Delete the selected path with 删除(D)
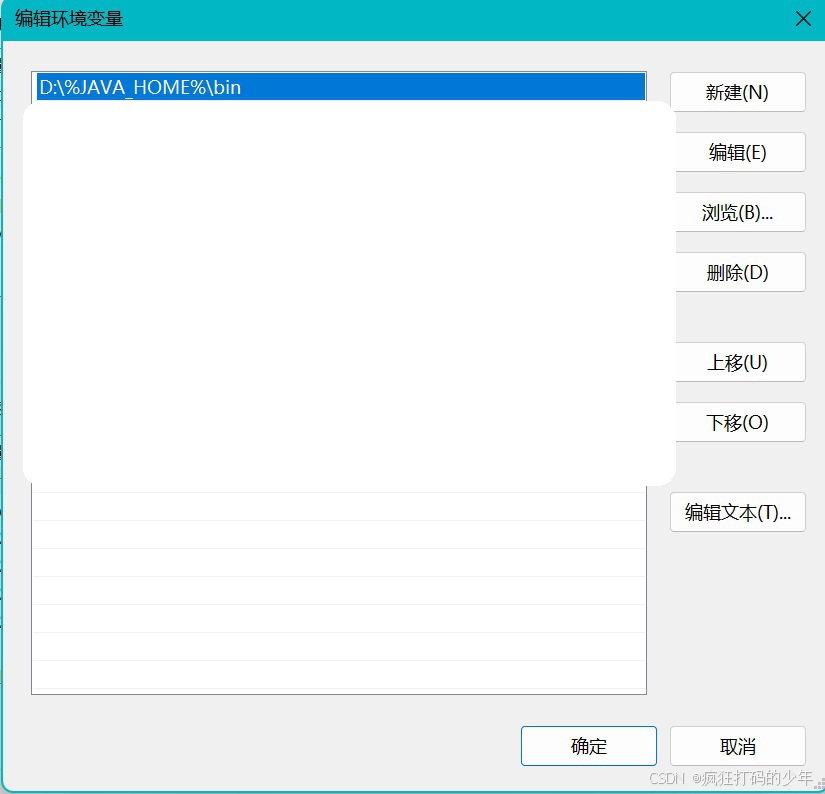This screenshot has width=825, height=794. click(738, 271)
